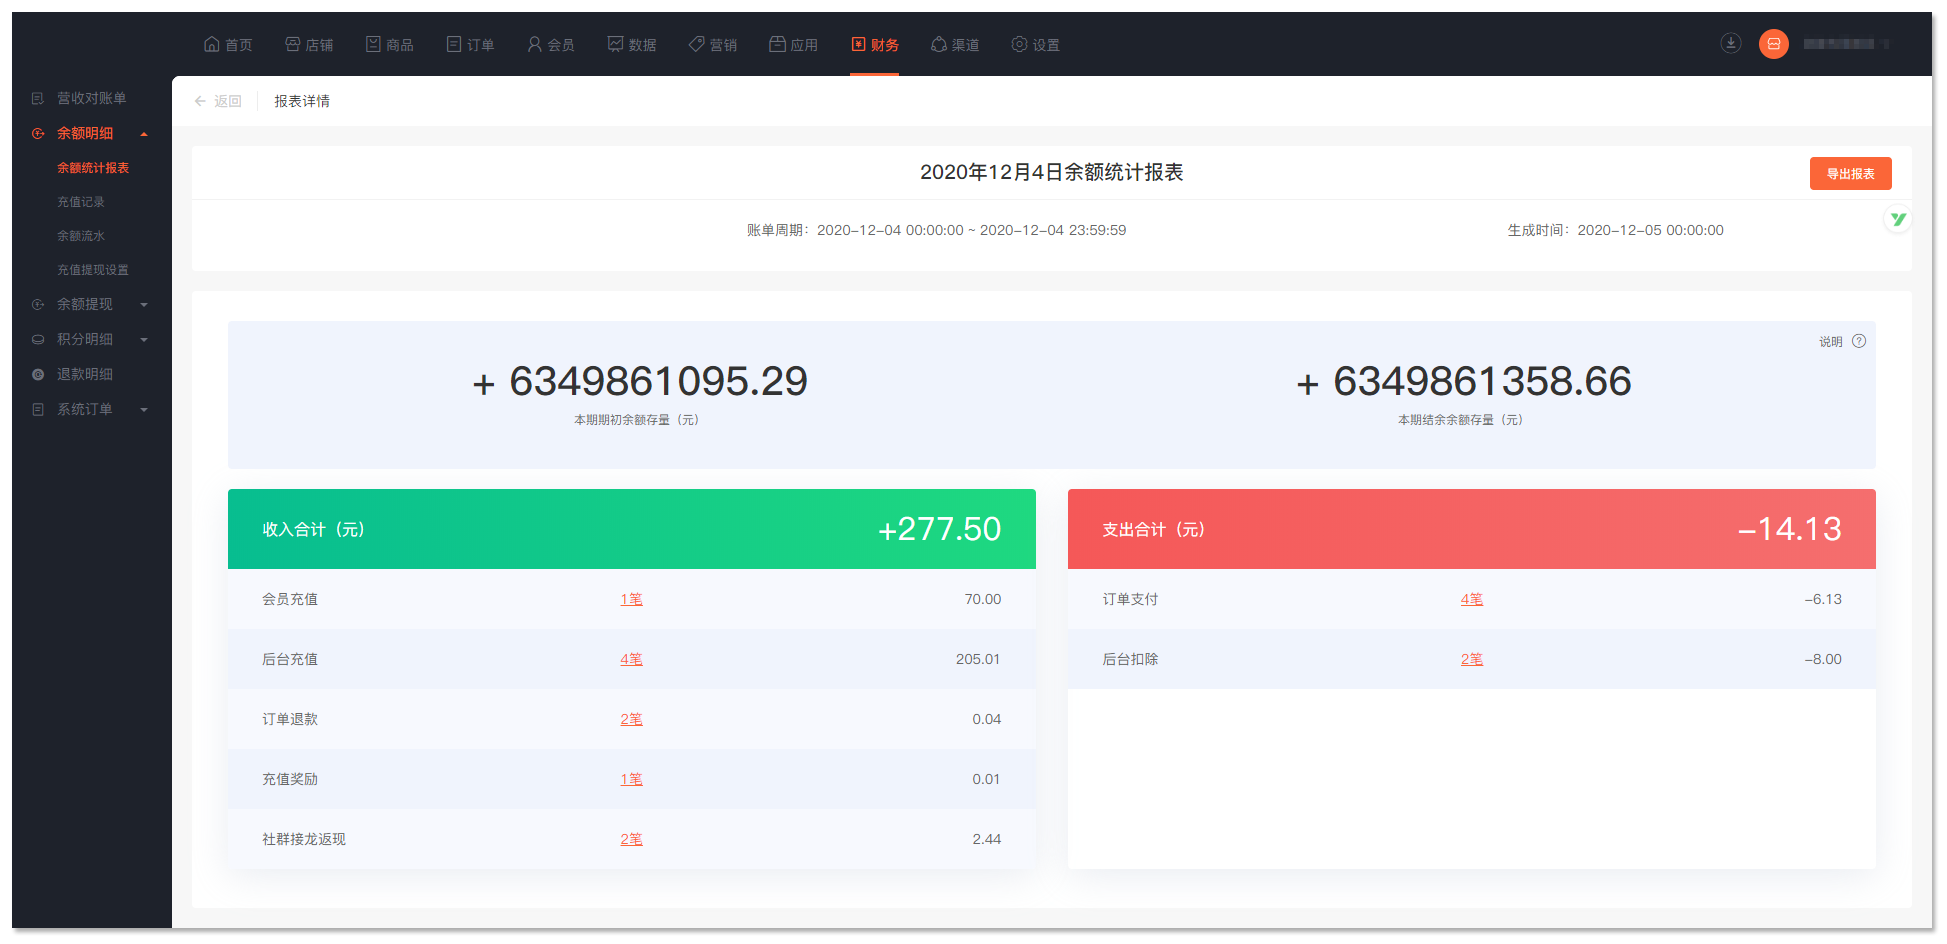
Task: Open the 2笔 link for 后台扣除
Action: click(x=1471, y=659)
